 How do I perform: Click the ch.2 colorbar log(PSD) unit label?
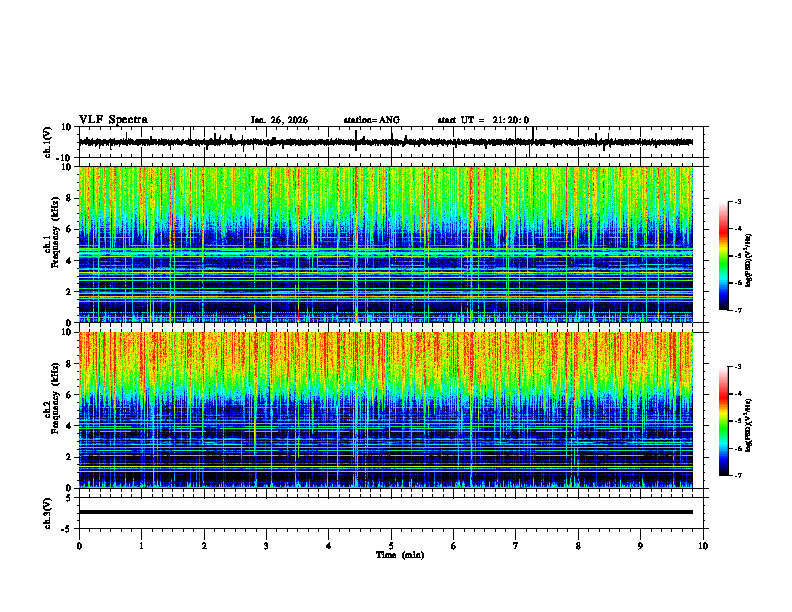coord(748,425)
